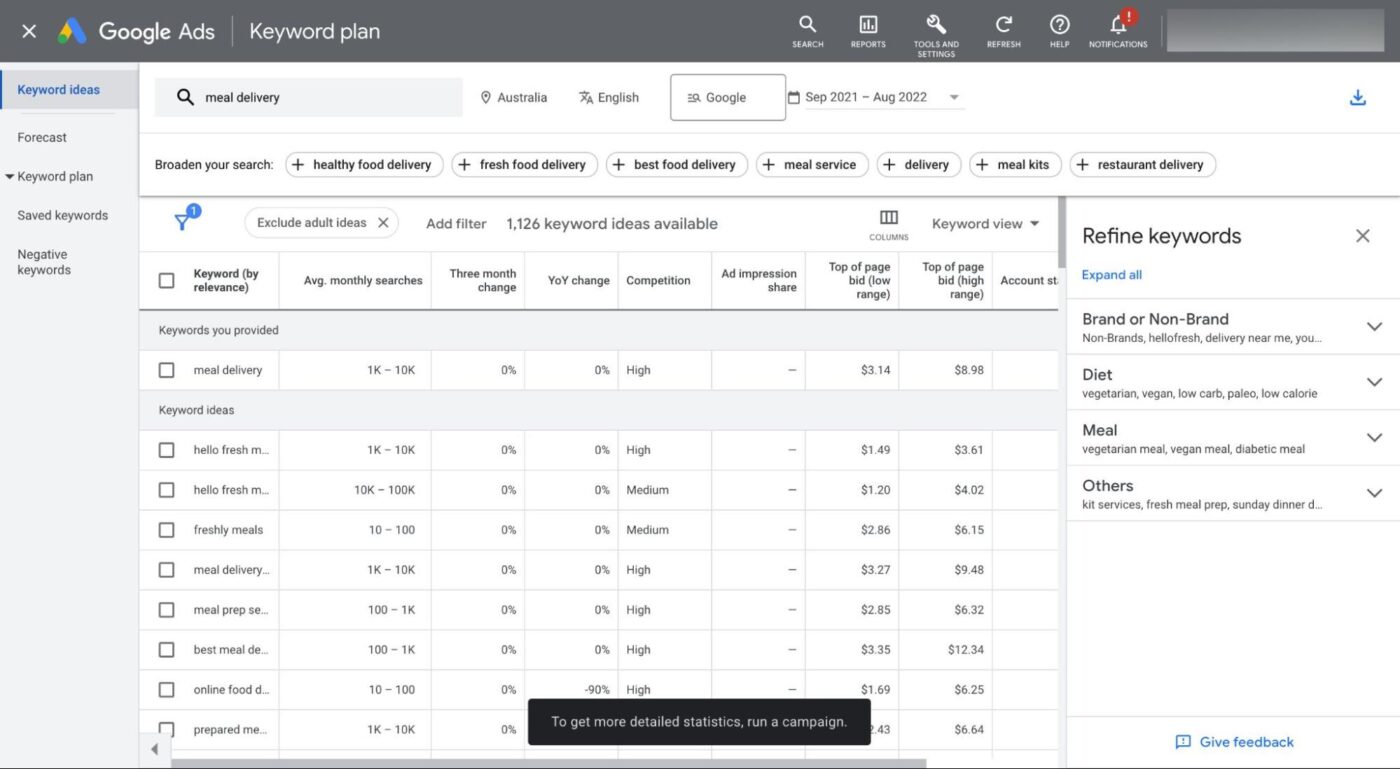Click the Reports icon
This screenshot has height=769, width=1400.
867,30
